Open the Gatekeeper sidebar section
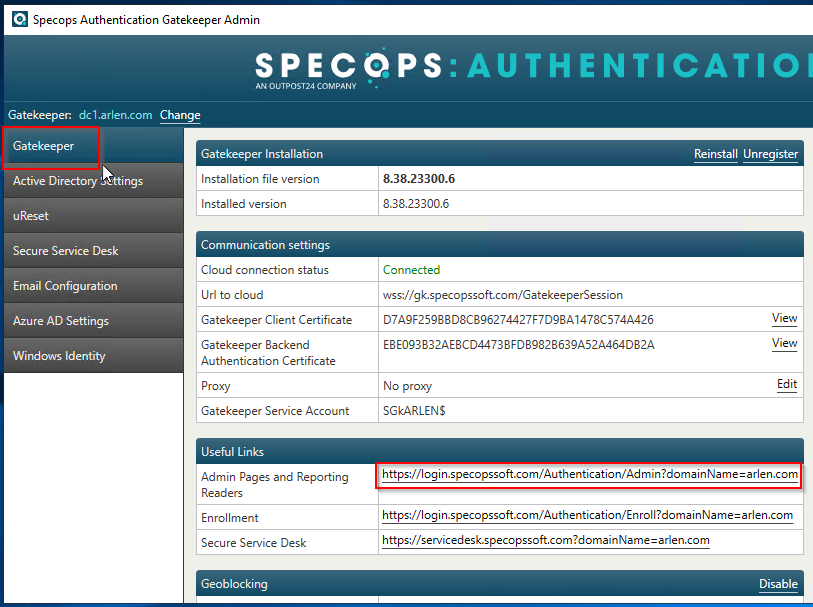The width and height of the screenshot is (813, 607). 93,146
